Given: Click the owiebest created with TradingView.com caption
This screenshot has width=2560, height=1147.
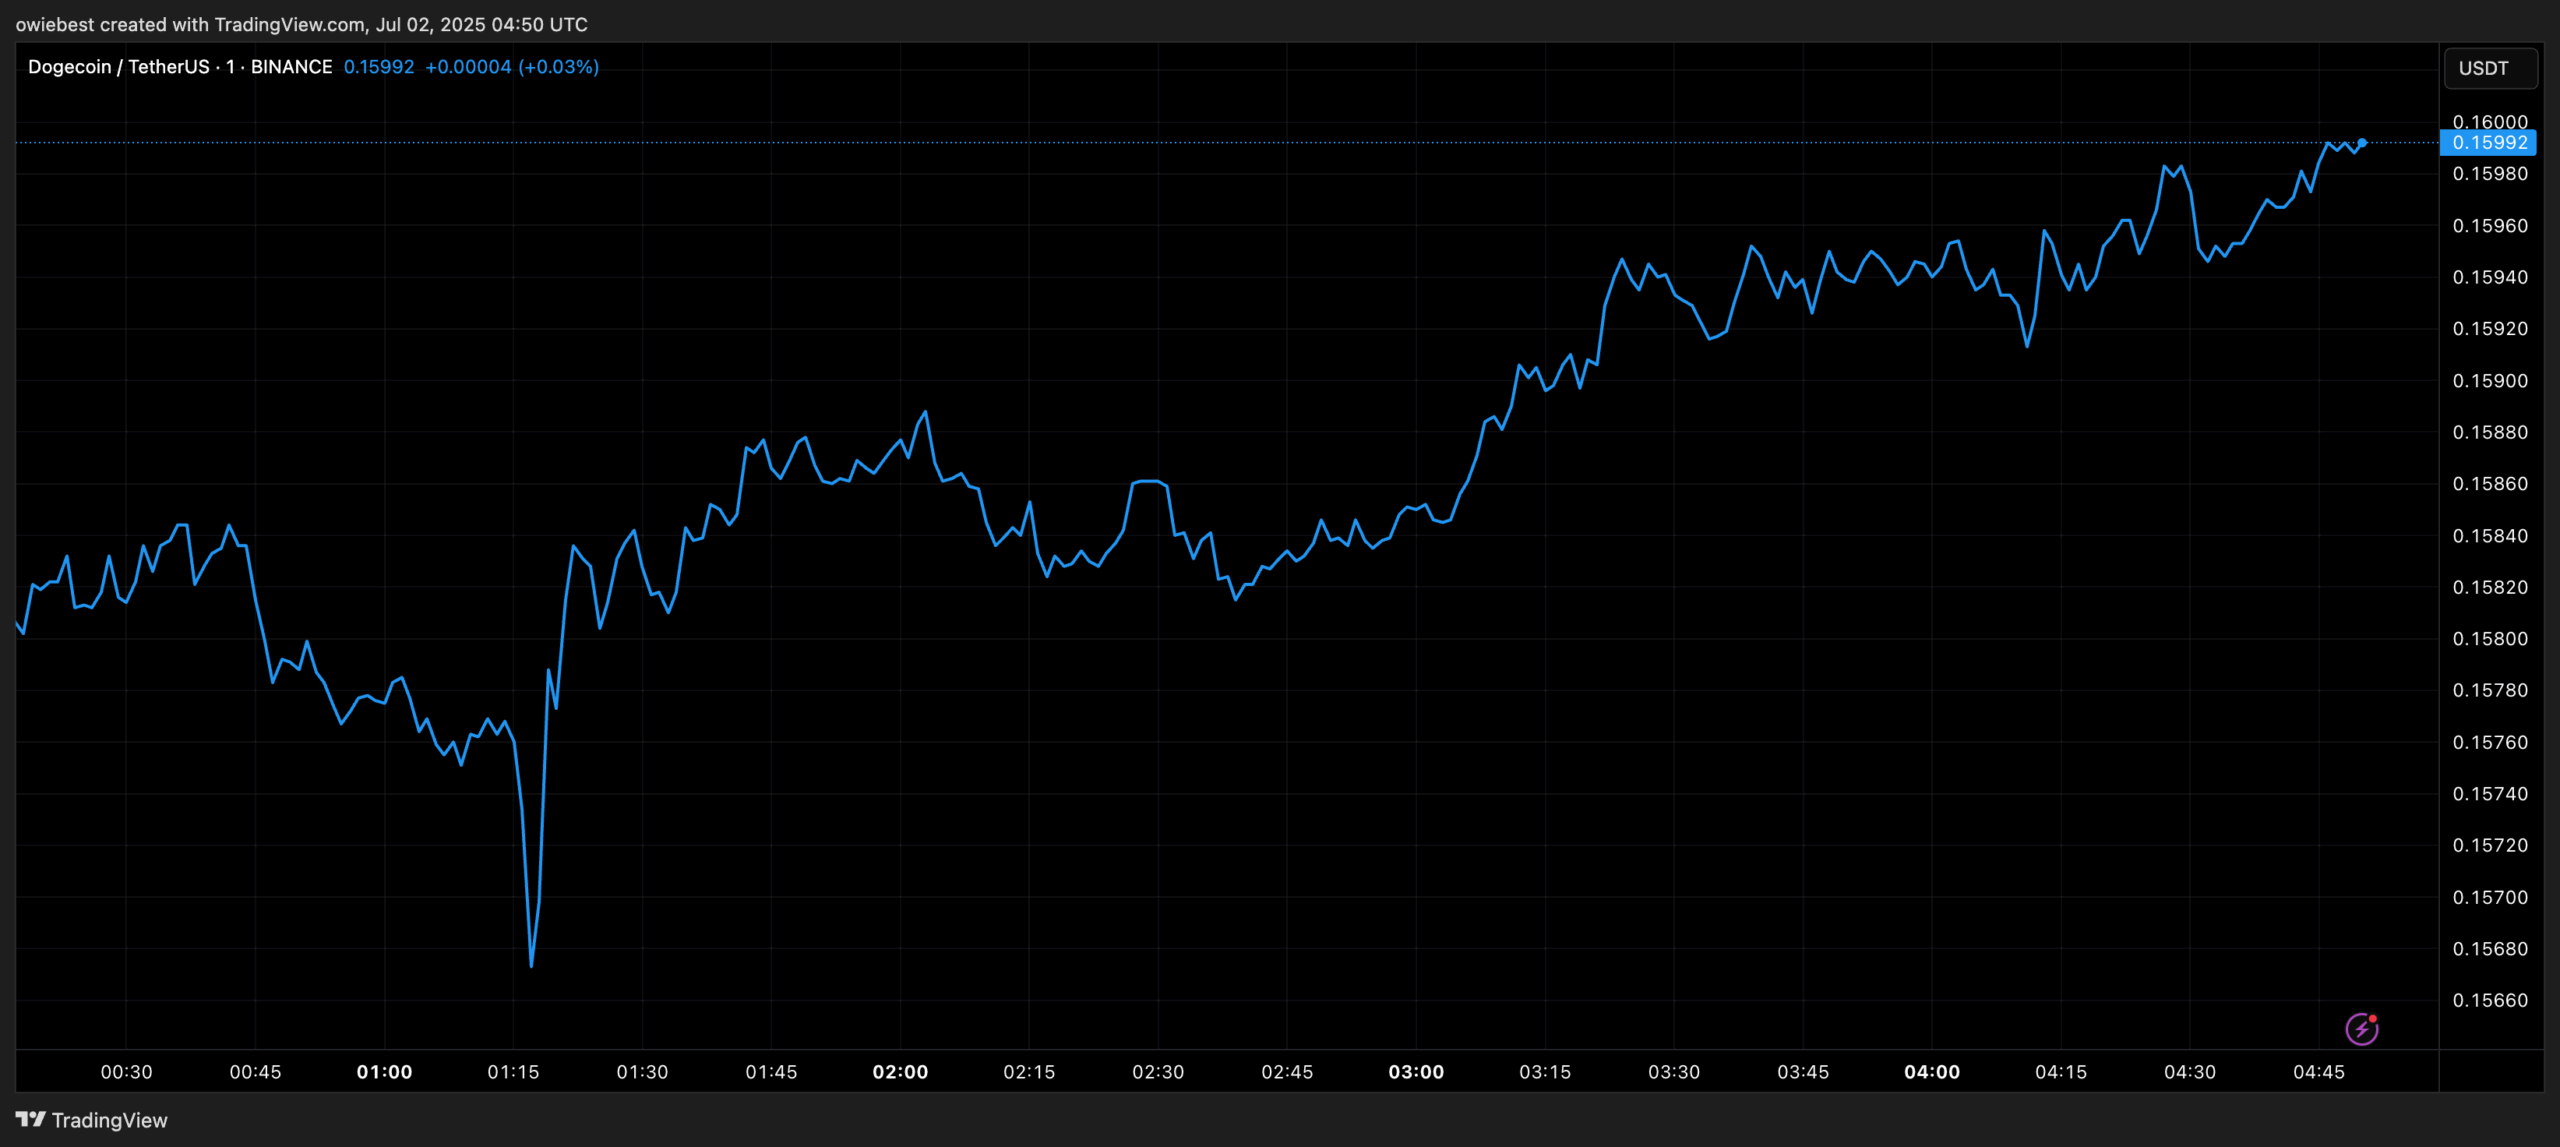Looking at the screenshot, I should (x=301, y=24).
